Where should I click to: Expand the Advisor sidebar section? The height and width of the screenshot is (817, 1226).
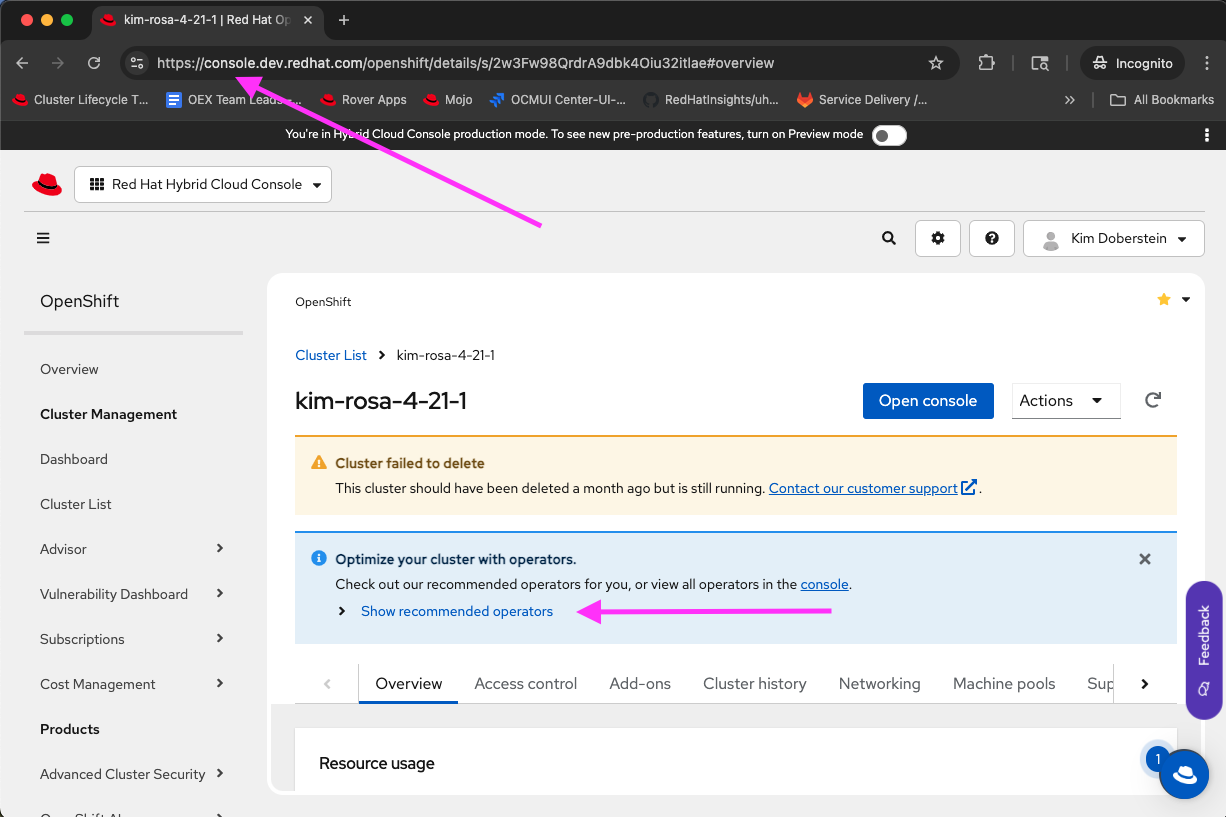132,549
